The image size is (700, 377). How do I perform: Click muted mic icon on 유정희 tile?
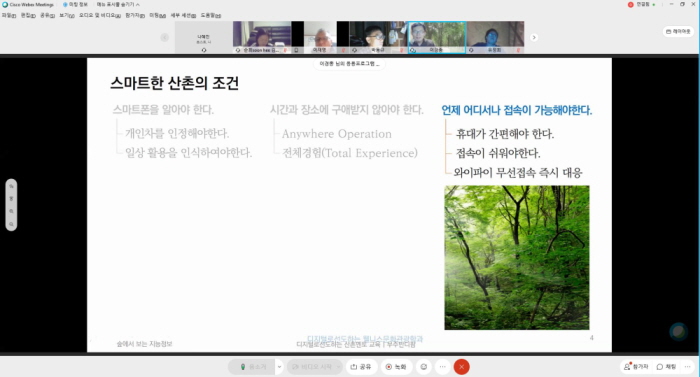[x=518, y=50]
